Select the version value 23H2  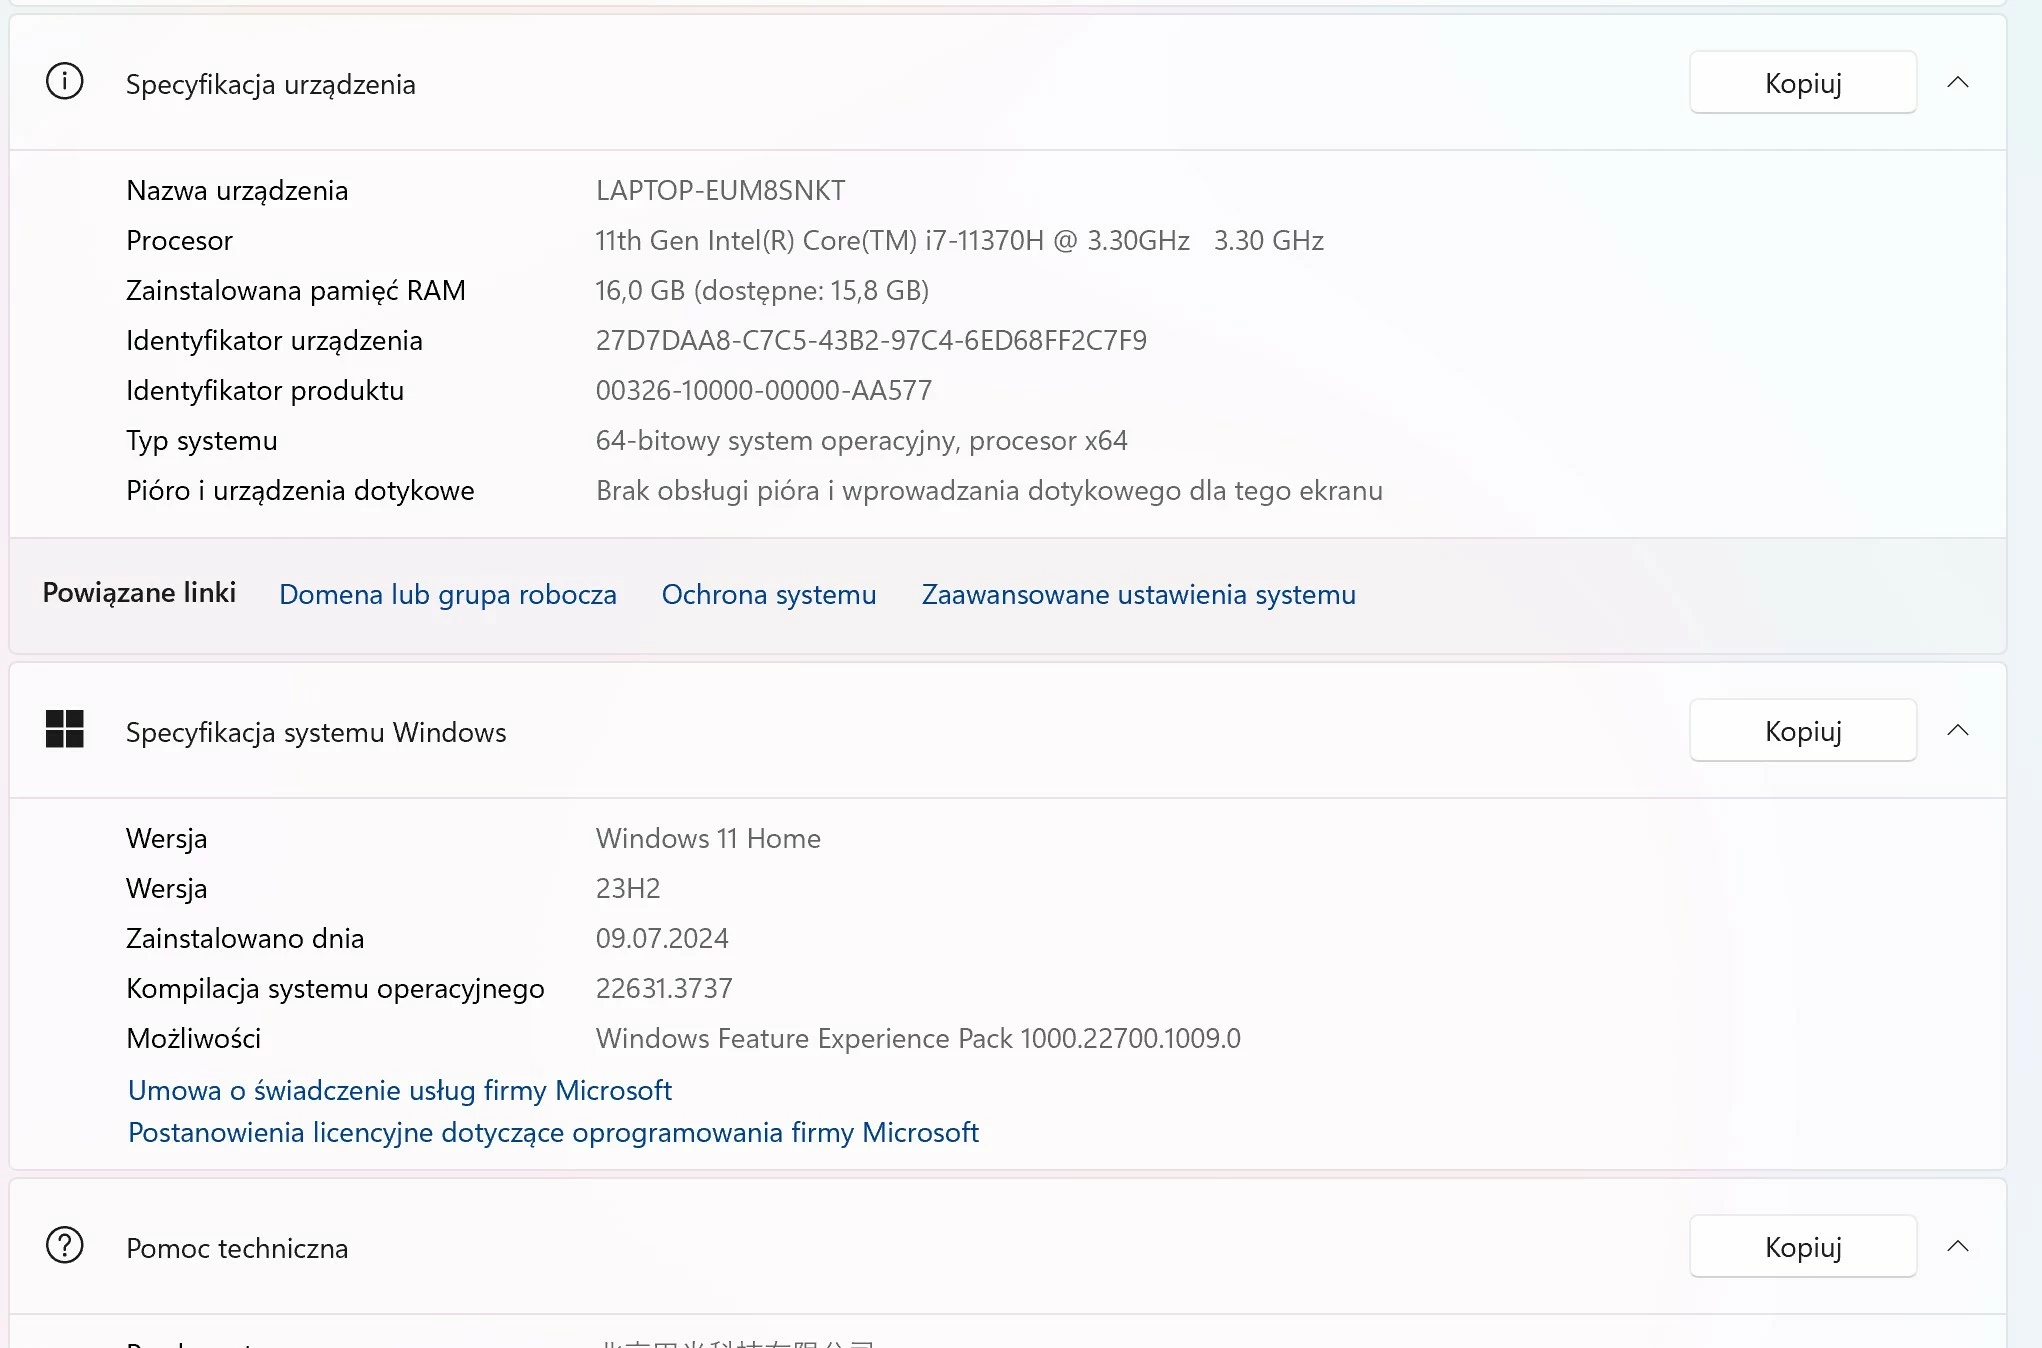coord(628,888)
